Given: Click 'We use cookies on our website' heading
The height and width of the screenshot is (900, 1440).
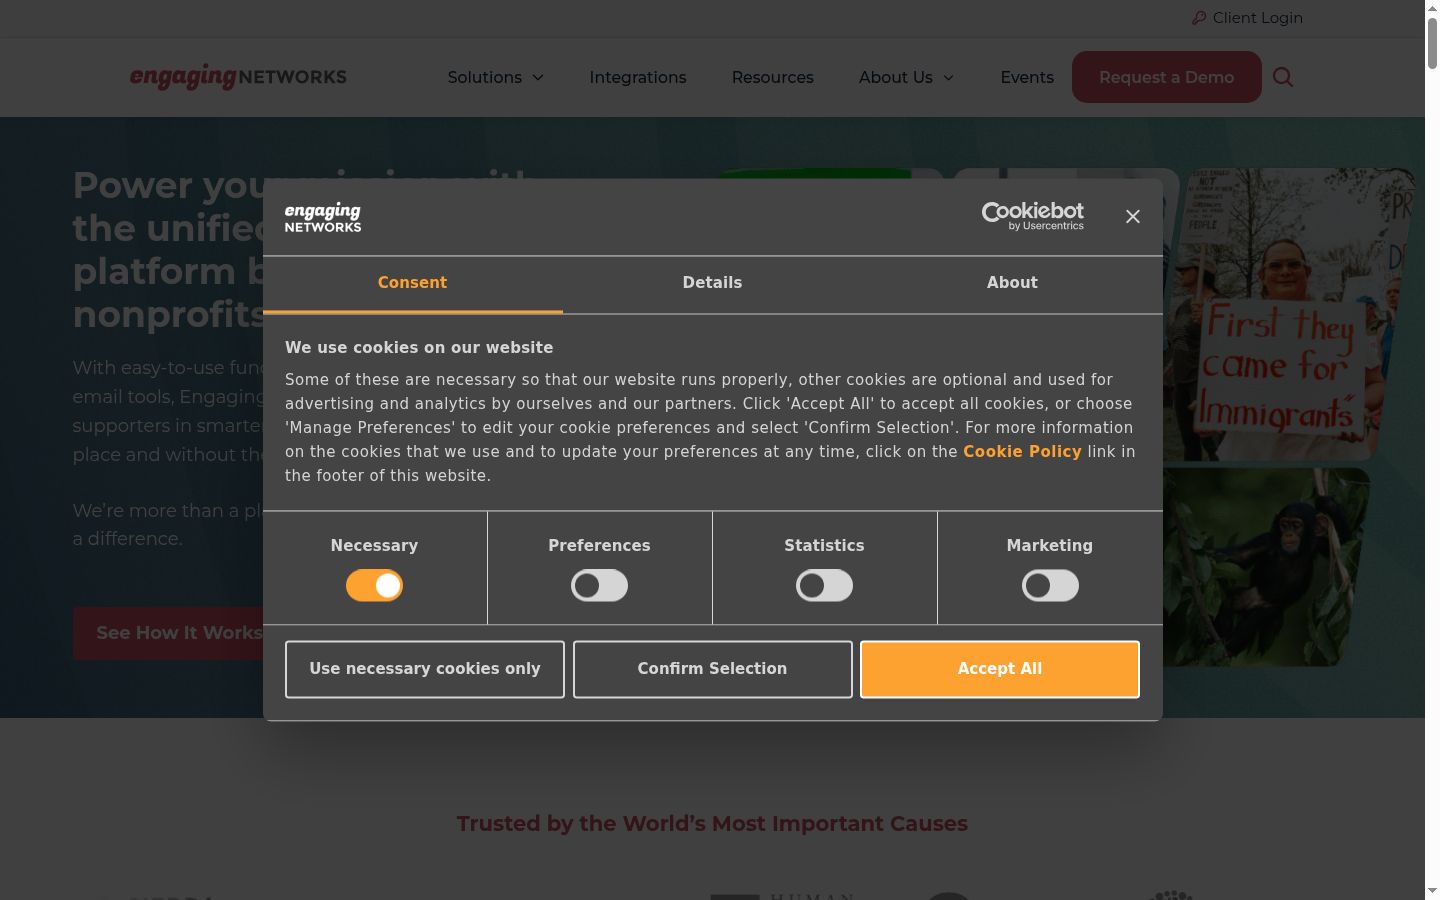Looking at the screenshot, I should (x=419, y=348).
